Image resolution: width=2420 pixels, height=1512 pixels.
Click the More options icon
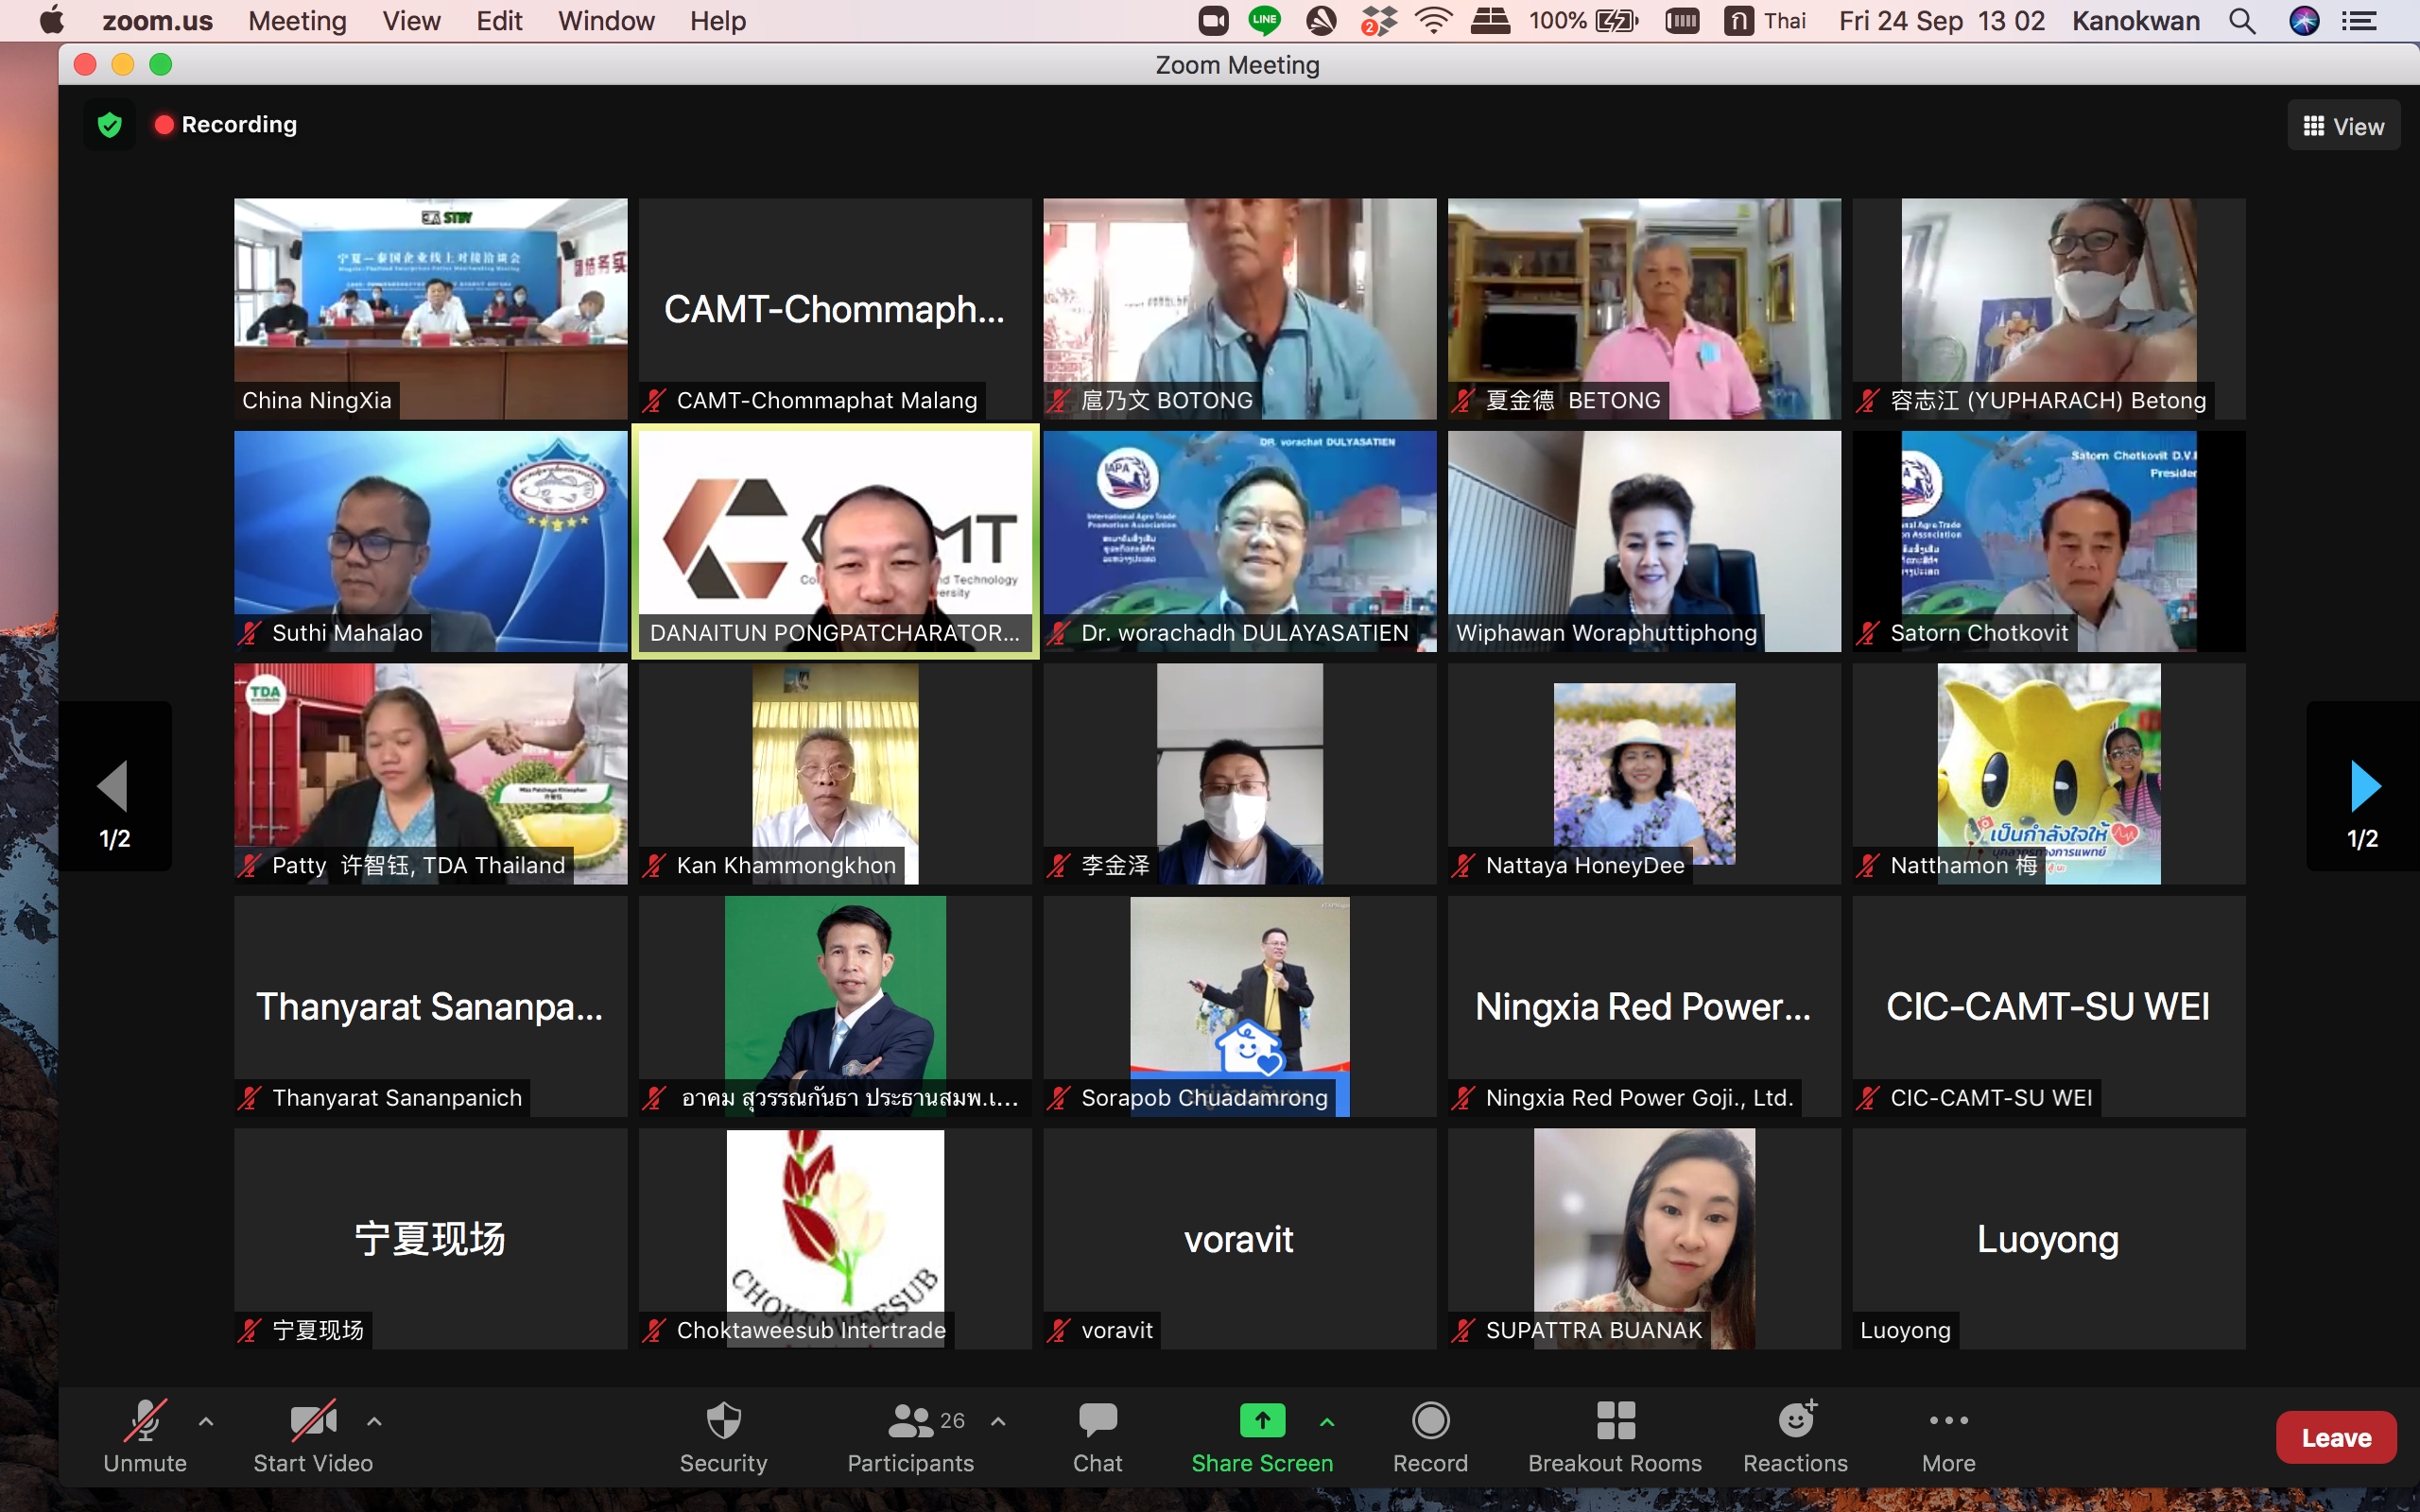click(1948, 1421)
